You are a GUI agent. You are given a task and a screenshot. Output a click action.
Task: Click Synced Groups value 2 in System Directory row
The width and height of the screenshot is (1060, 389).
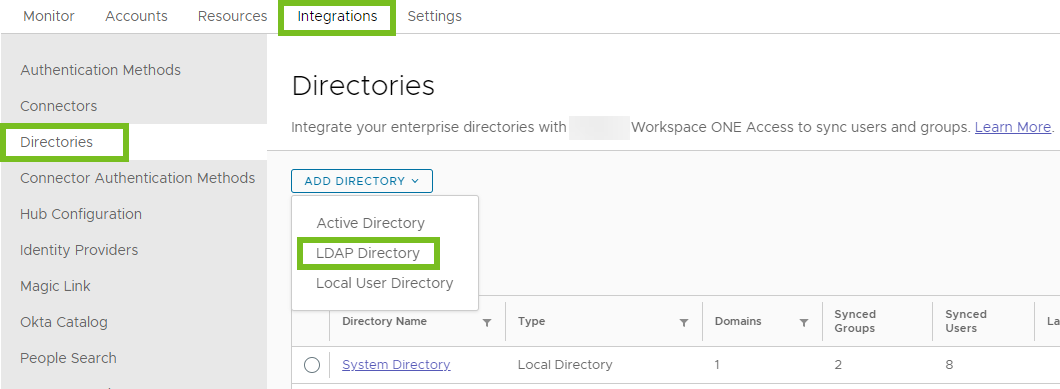(838, 365)
